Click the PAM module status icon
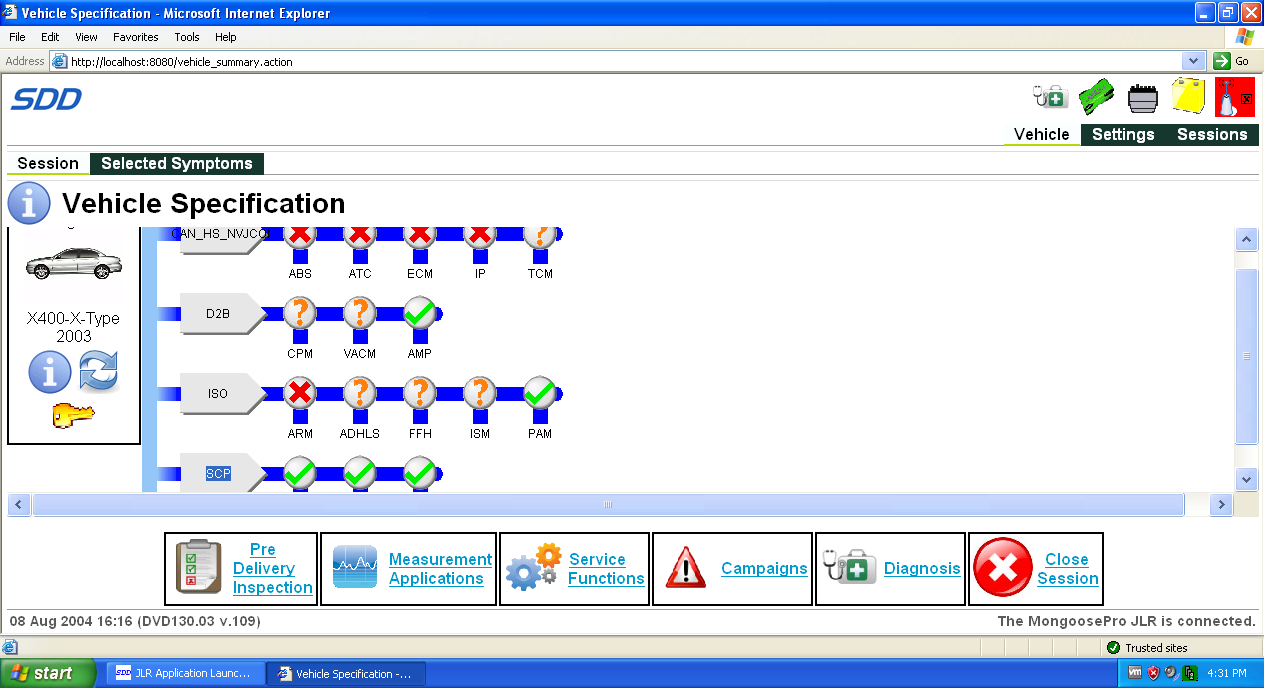 (540, 393)
